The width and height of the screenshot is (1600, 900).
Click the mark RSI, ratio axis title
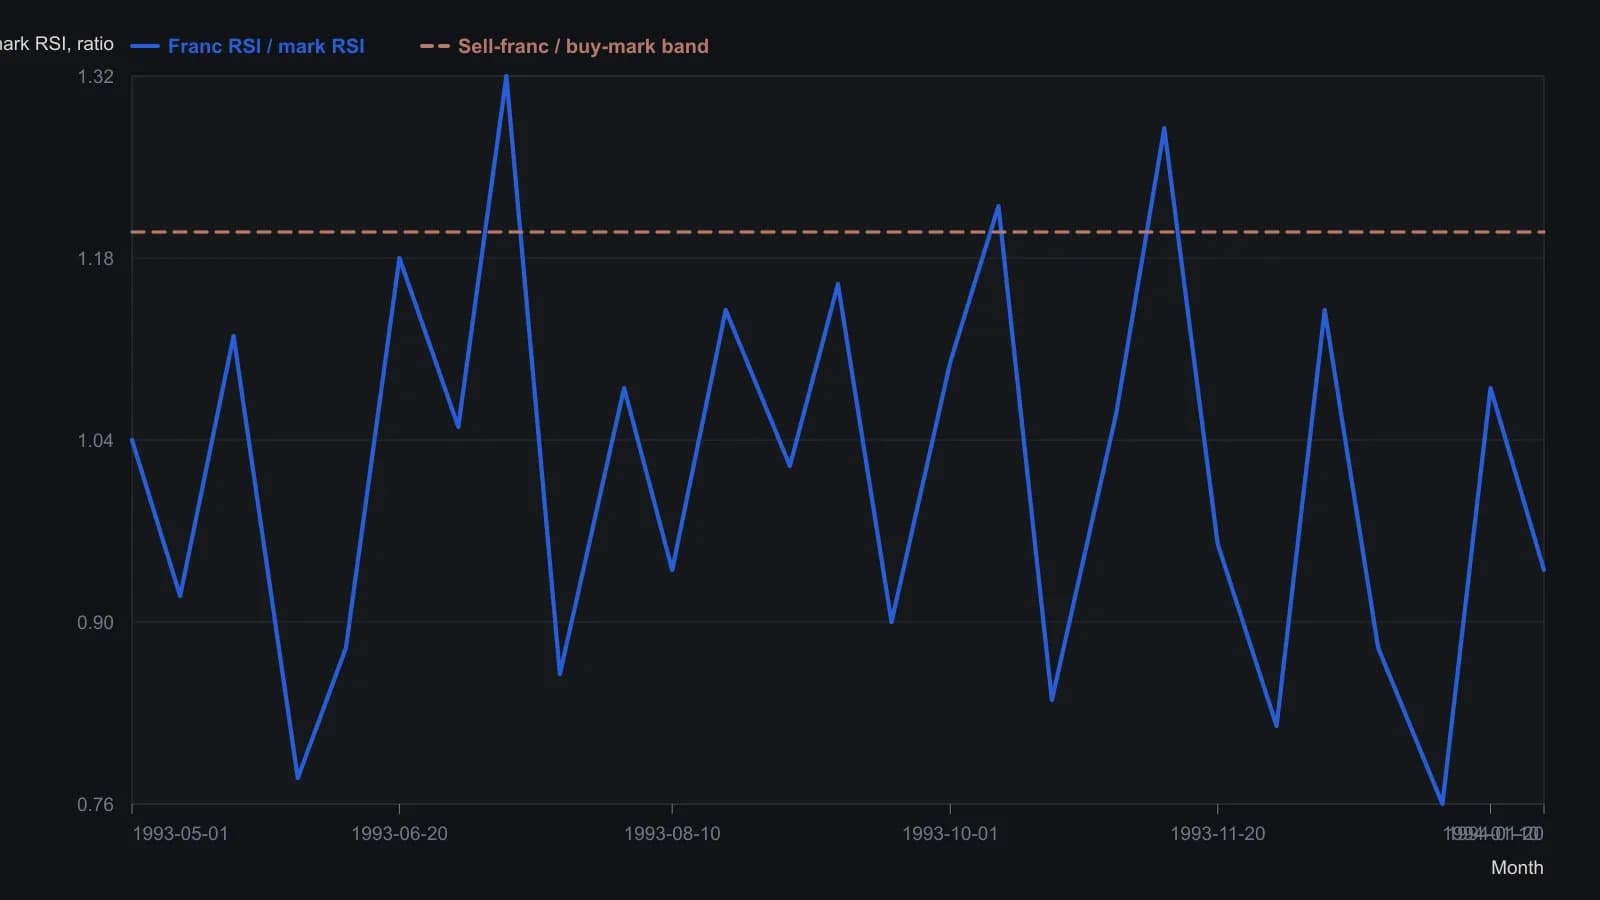tap(57, 44)
